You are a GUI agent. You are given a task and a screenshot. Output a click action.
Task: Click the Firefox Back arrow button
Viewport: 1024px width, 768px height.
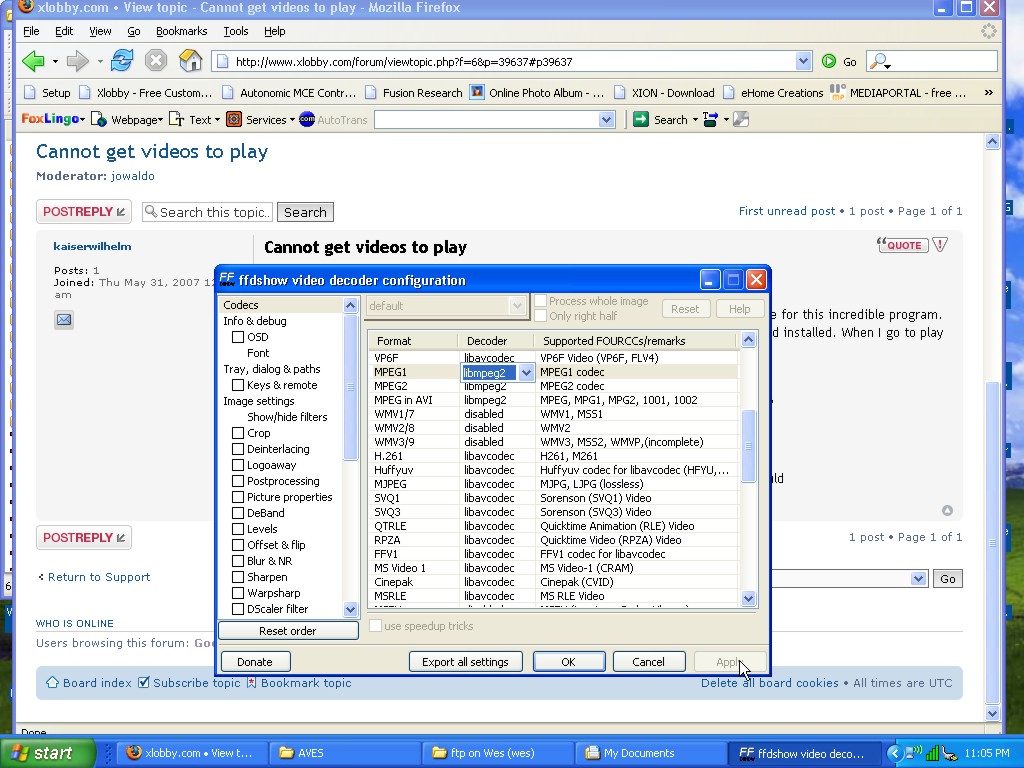coord(33,61)
